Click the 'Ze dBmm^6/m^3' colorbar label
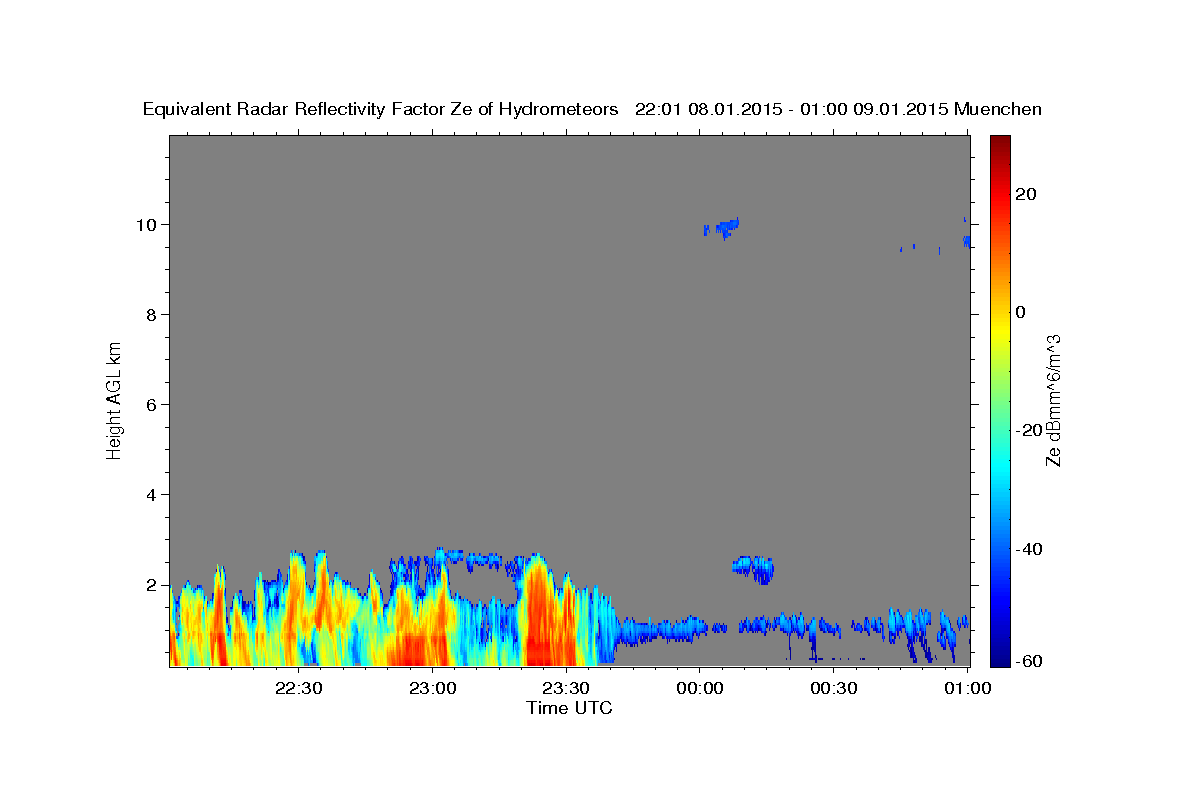Viewport: 1200px width, 800px height. click(x=1052, y=400)
